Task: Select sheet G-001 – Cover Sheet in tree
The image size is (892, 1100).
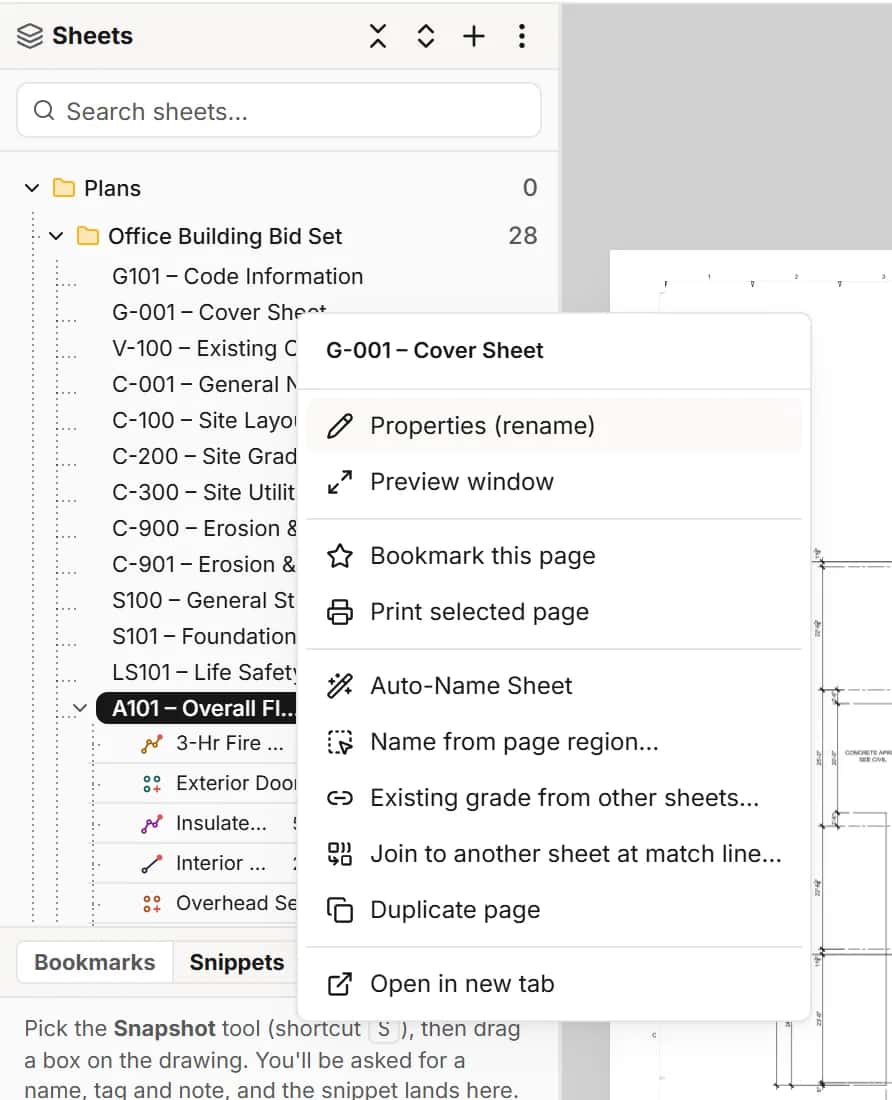Action: (219, 312)
